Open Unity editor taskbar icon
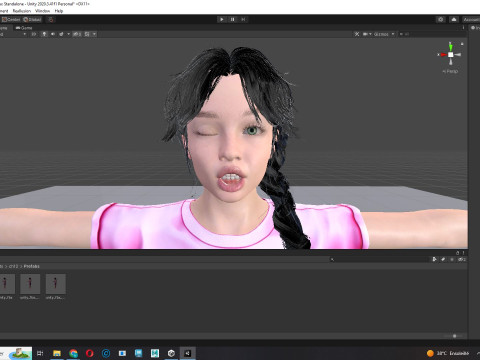 pos(187,353)
